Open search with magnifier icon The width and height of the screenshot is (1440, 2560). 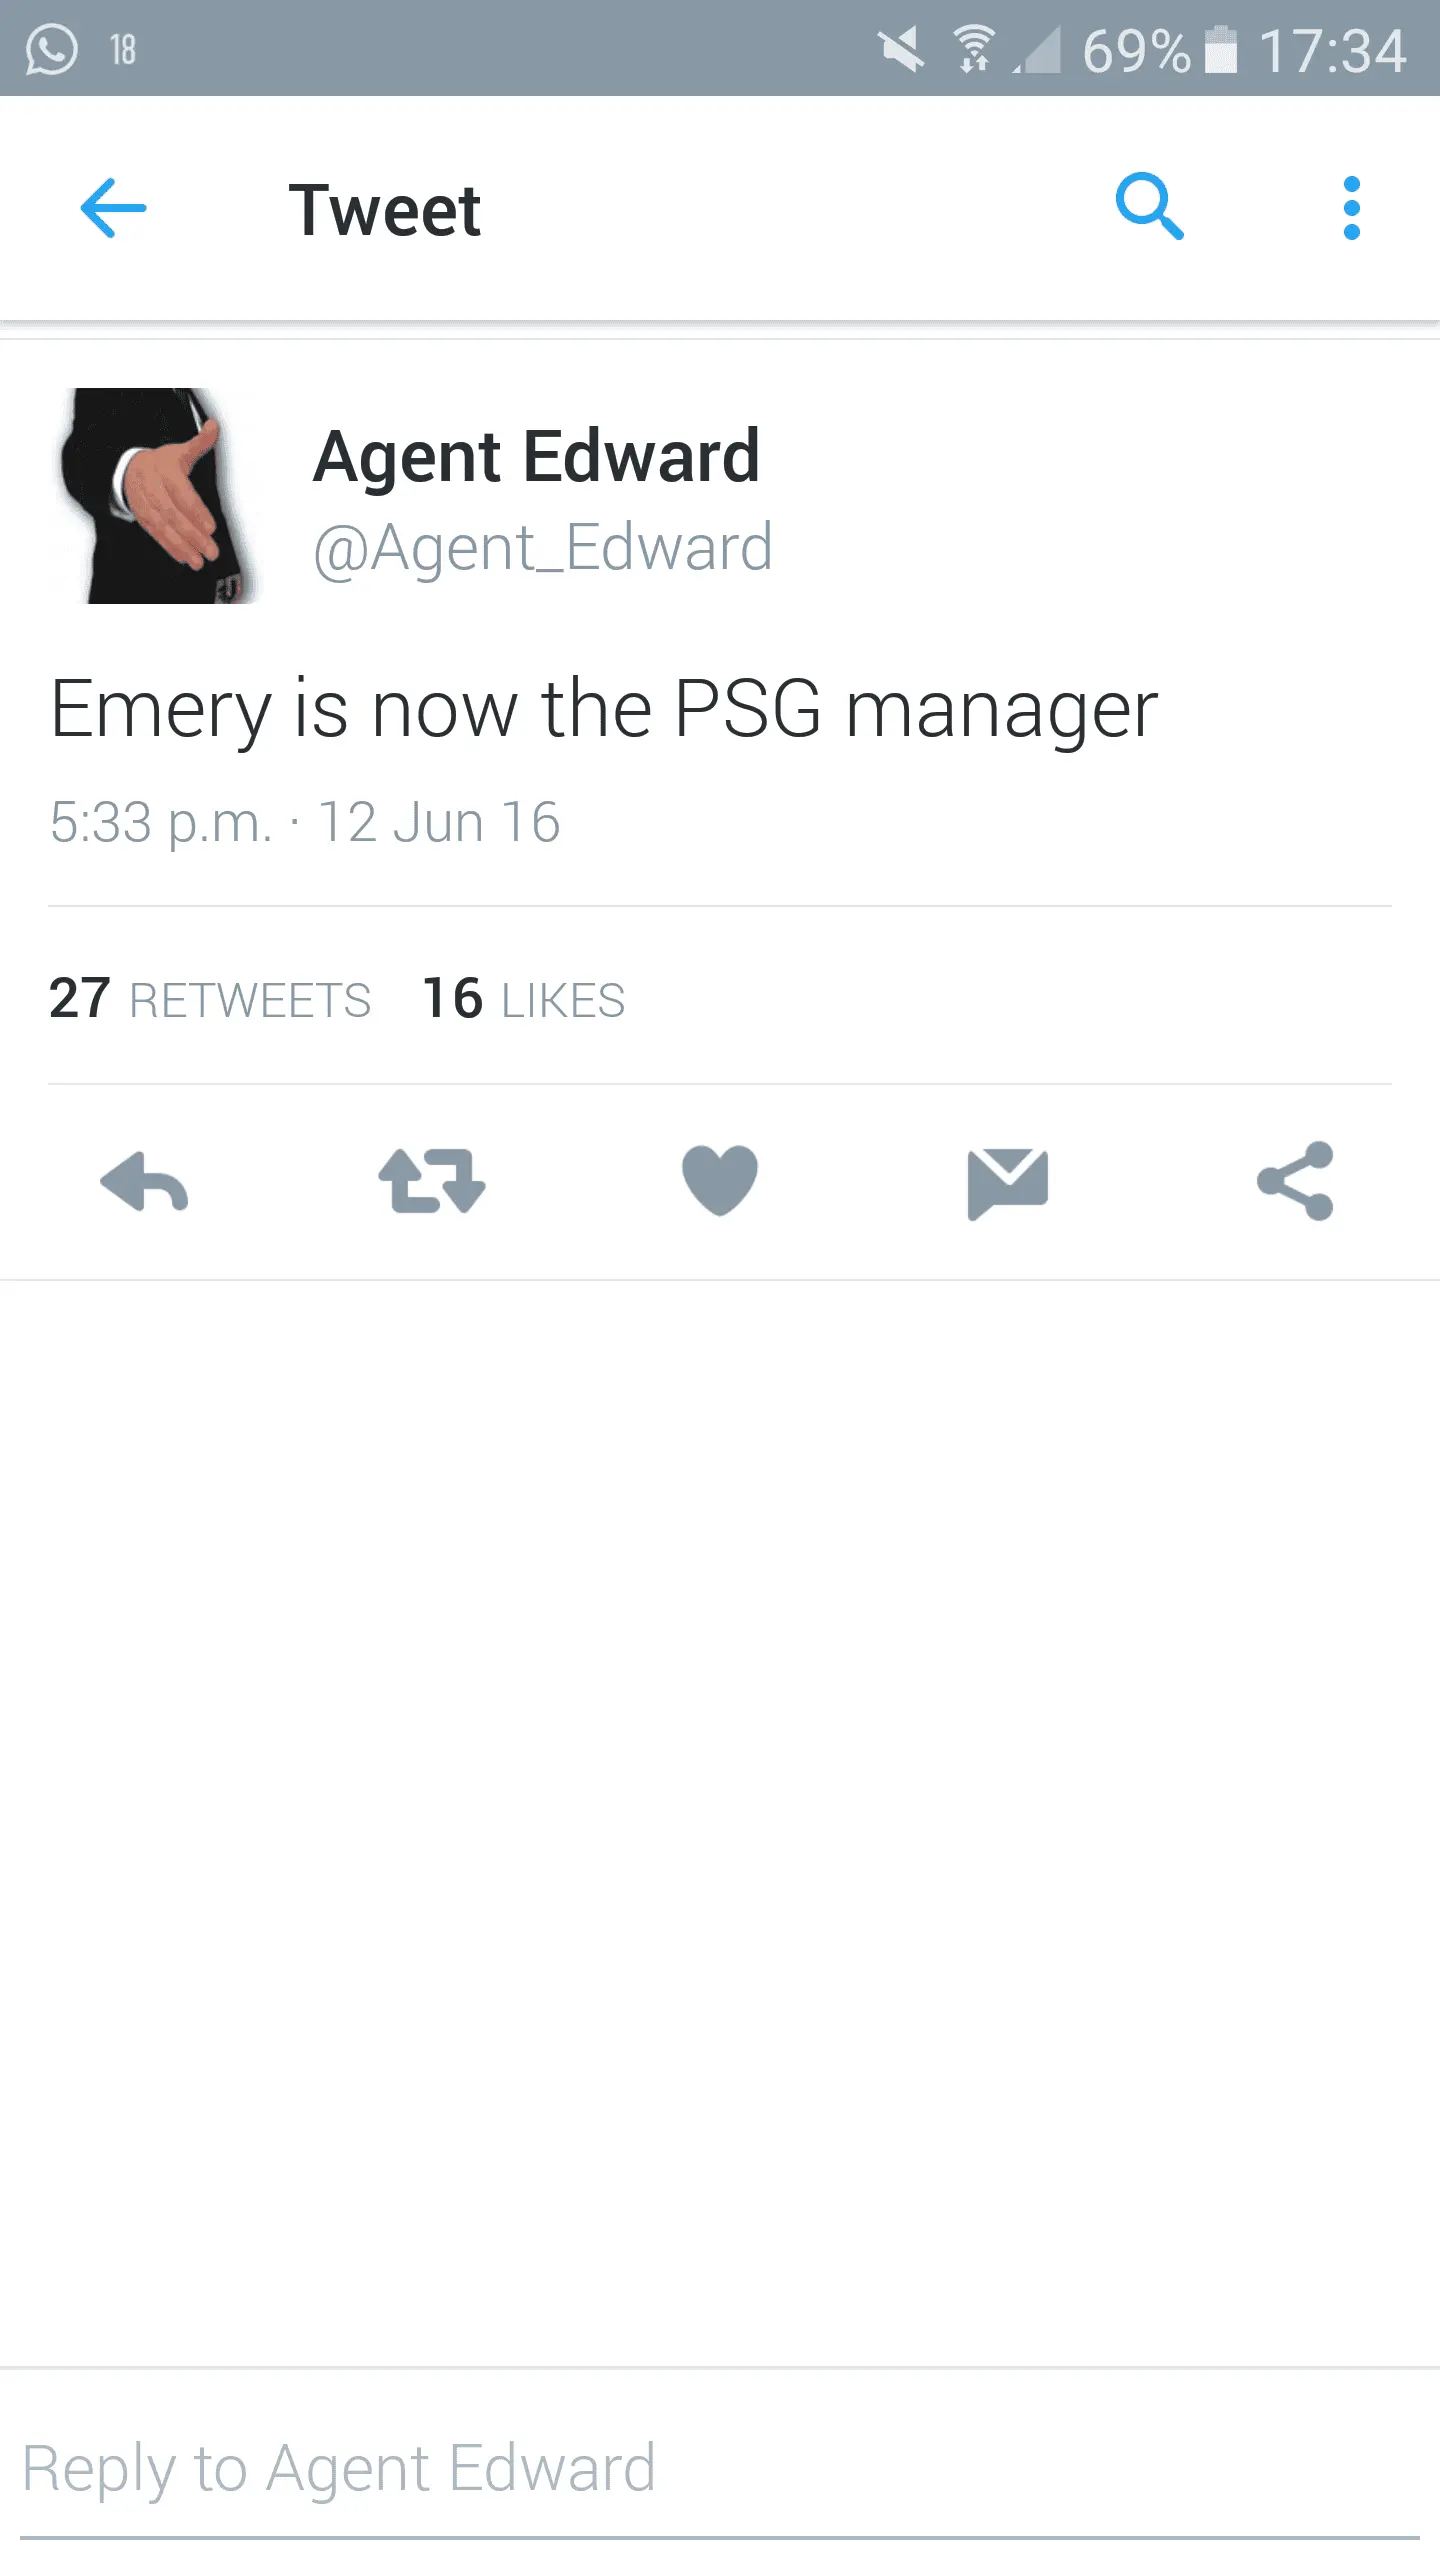(1149, 207)
